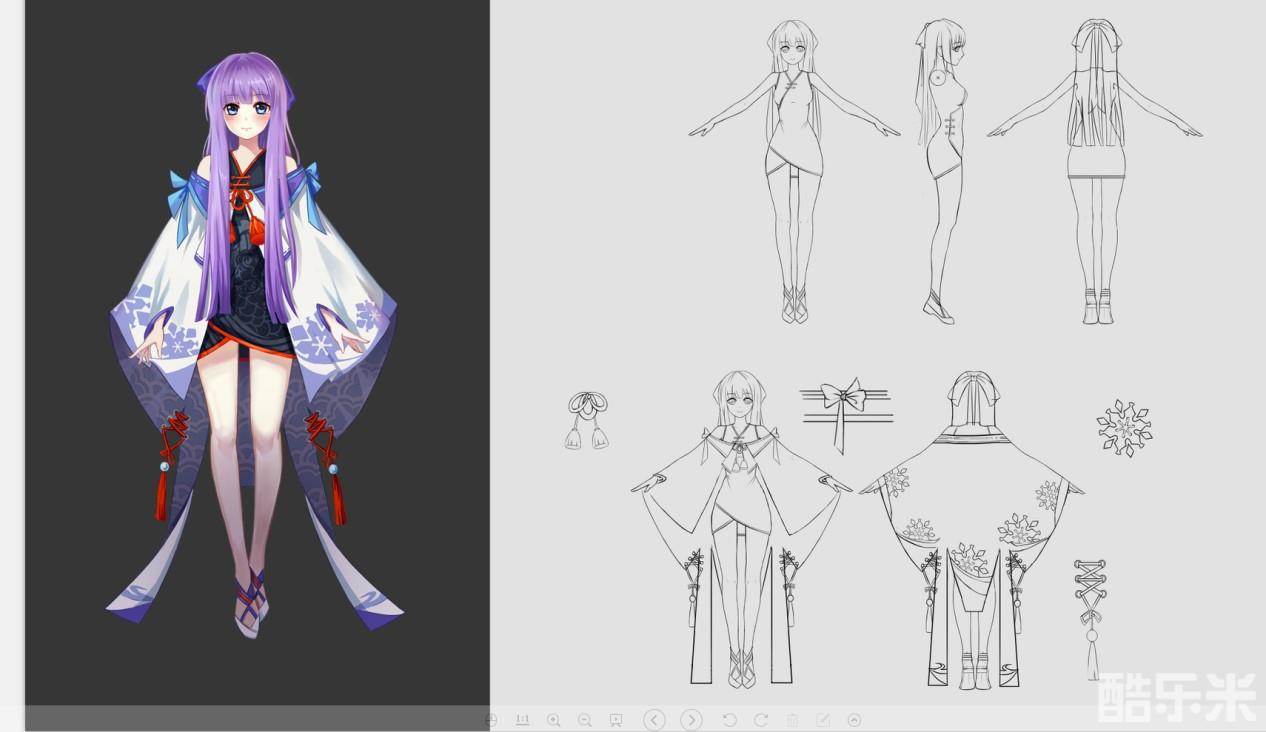This screenshot has height=732, width=1266.
Task: Expand more options with the up-chevron circle
Action: point(854,720)
